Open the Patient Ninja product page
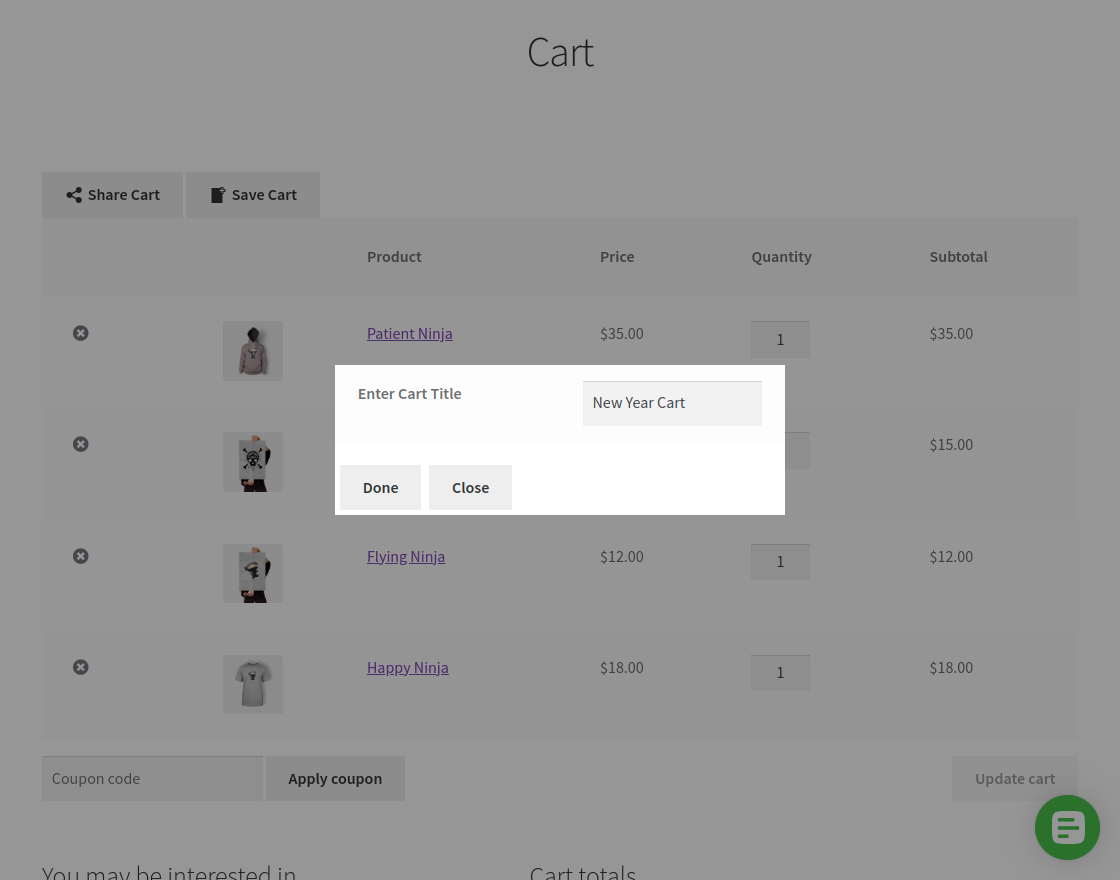Image resolution: width=1120 pixels, height=880 pixels. point(409,333)
